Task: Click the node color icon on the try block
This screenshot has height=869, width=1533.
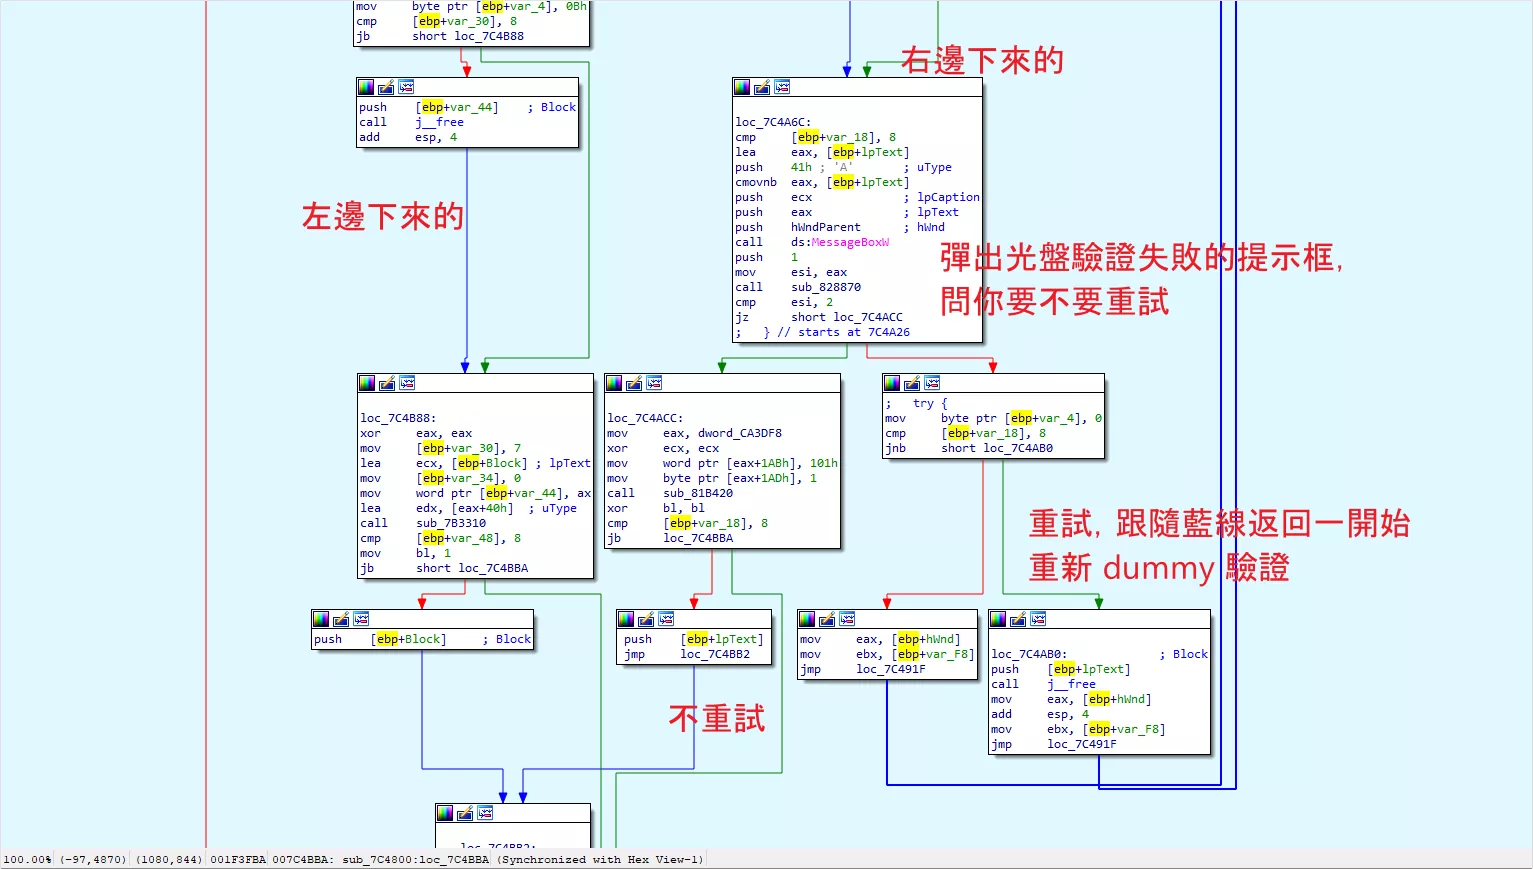Action: coord(892,383)
